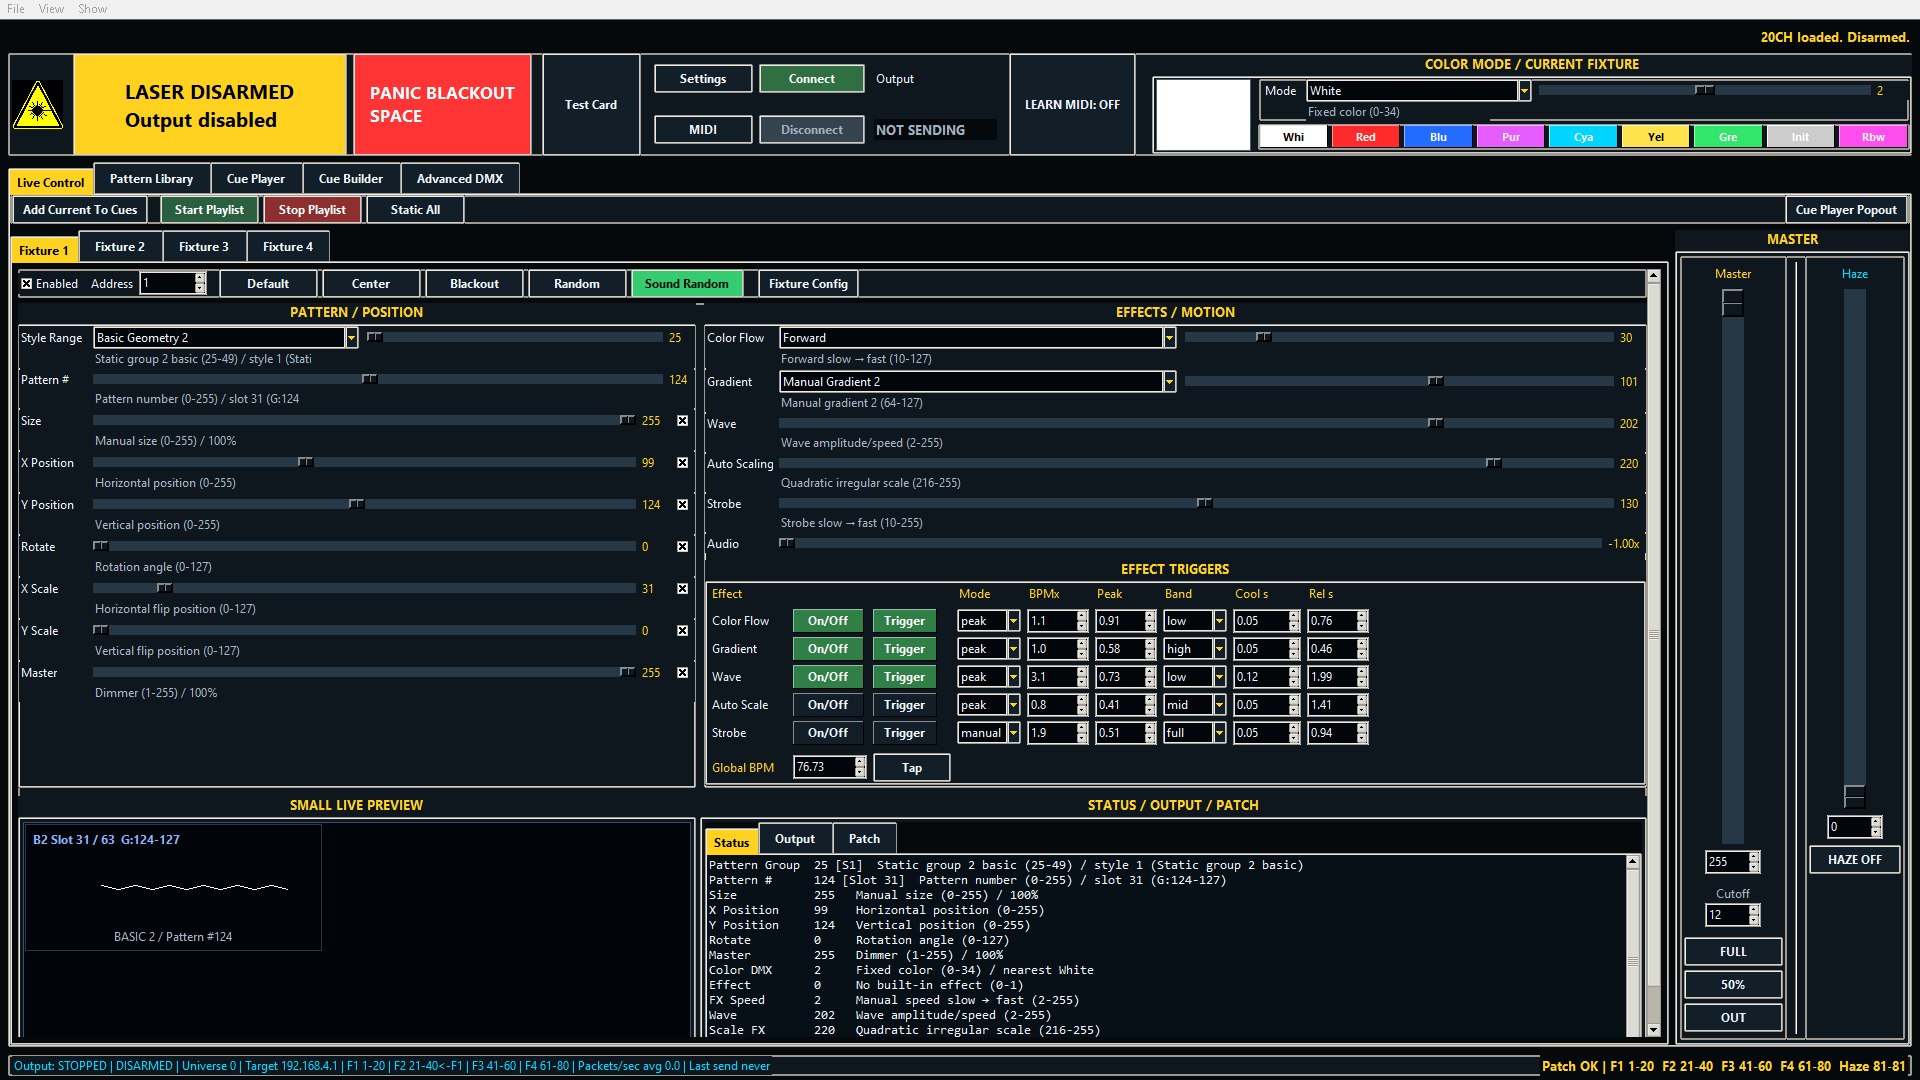The image size is (1920, 1080).
Task: Set master to 50%
Action: pyautogui.click(x=1733, y=985)
